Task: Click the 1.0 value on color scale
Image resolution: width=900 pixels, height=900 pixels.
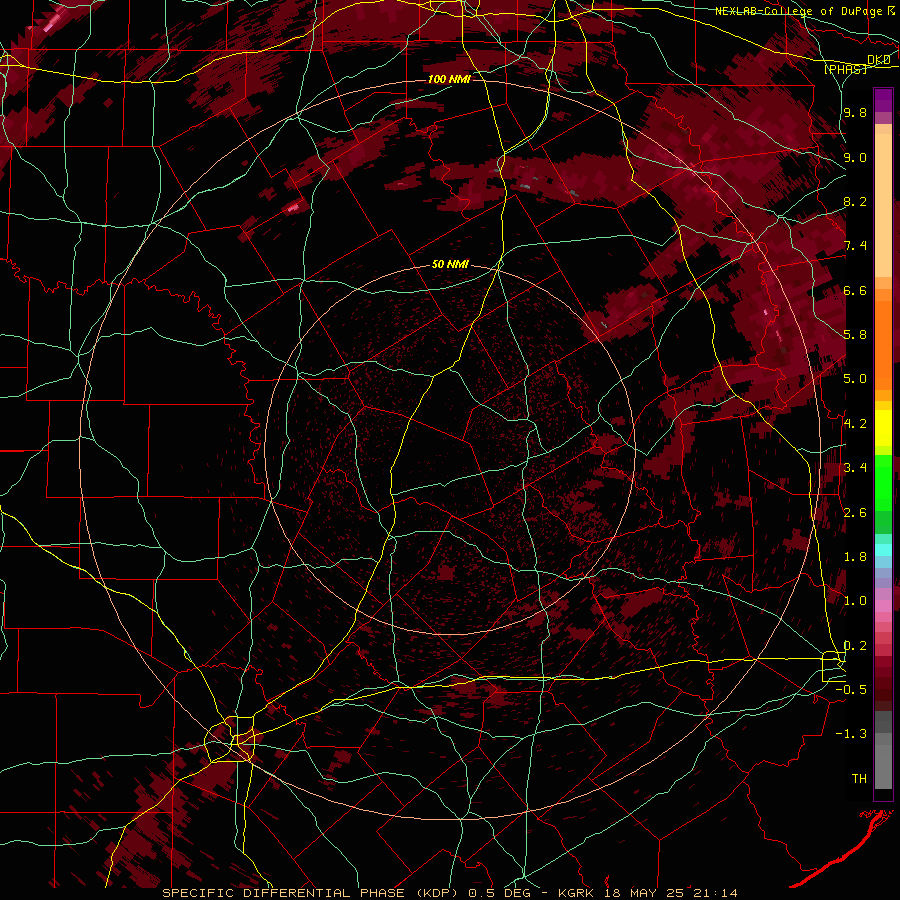Action: (855, 601)
